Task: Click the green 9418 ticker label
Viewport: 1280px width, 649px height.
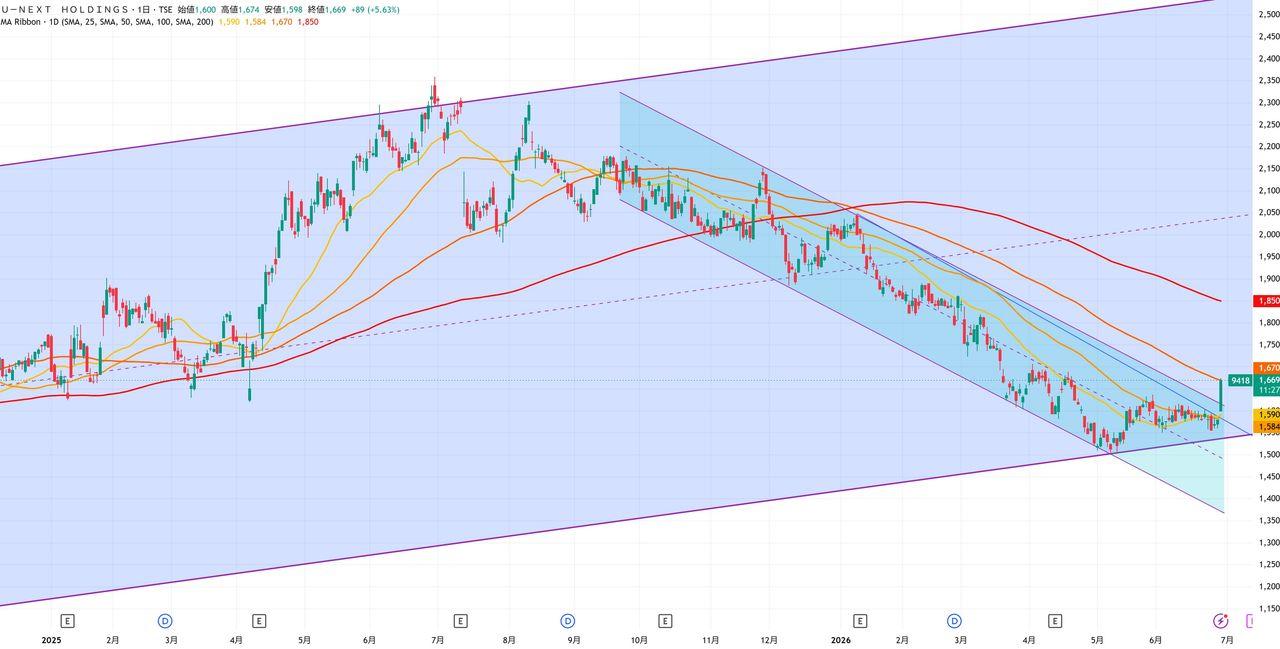Action: pos(1240,380)
